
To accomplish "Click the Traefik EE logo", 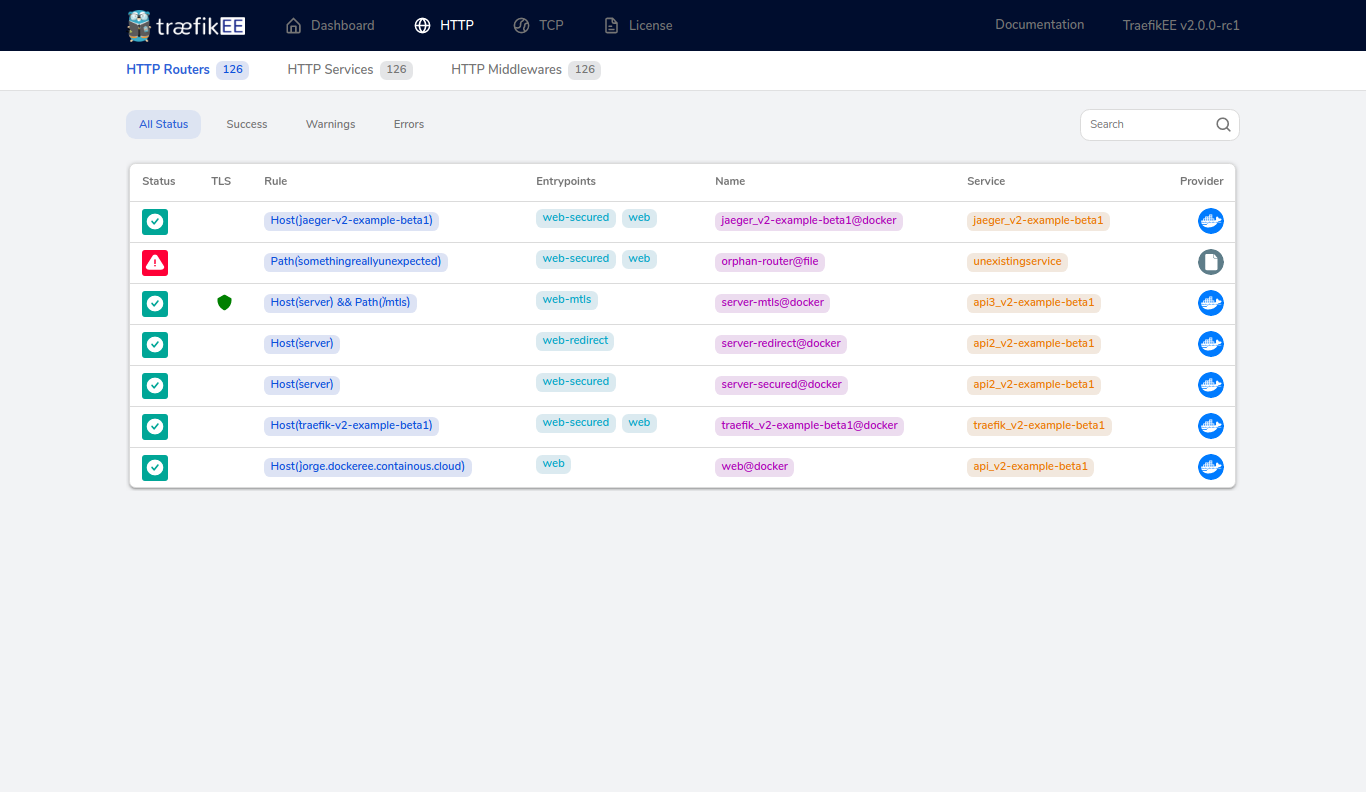I will (x=186, y=25).
